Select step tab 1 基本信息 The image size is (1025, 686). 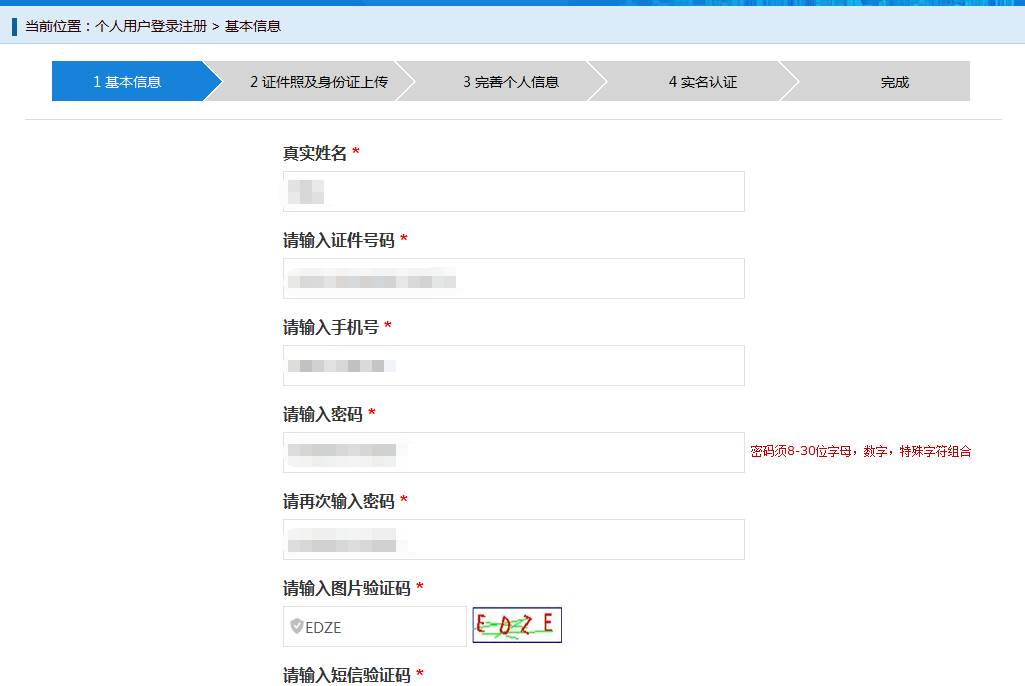(129, 81)
